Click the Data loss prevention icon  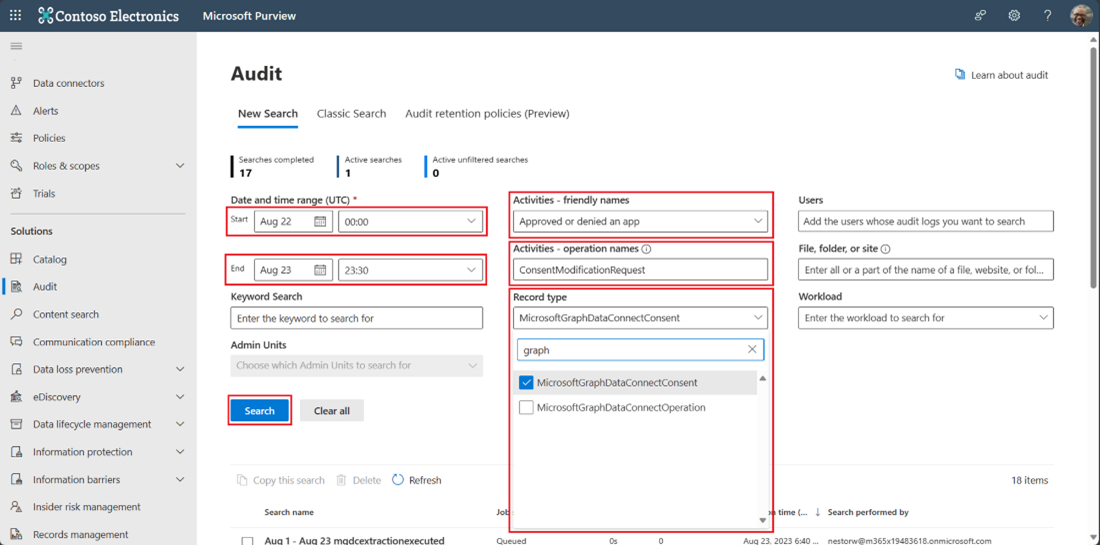[17, 370]
